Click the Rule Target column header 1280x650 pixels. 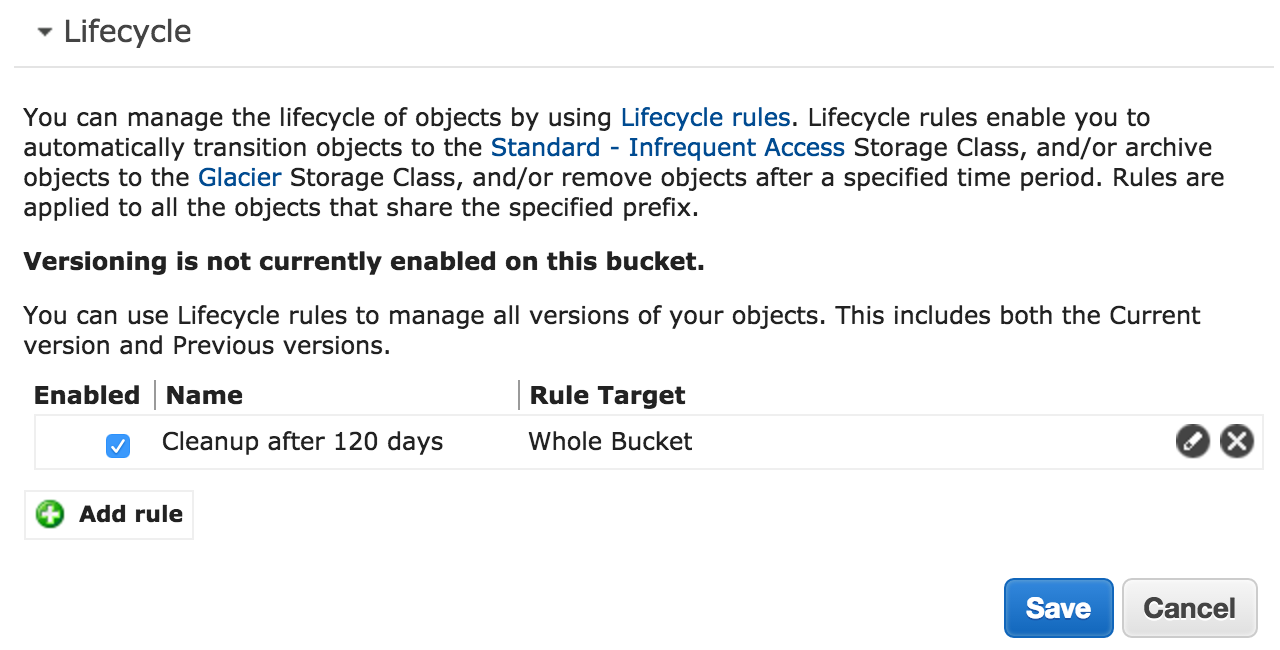(606, 395)
